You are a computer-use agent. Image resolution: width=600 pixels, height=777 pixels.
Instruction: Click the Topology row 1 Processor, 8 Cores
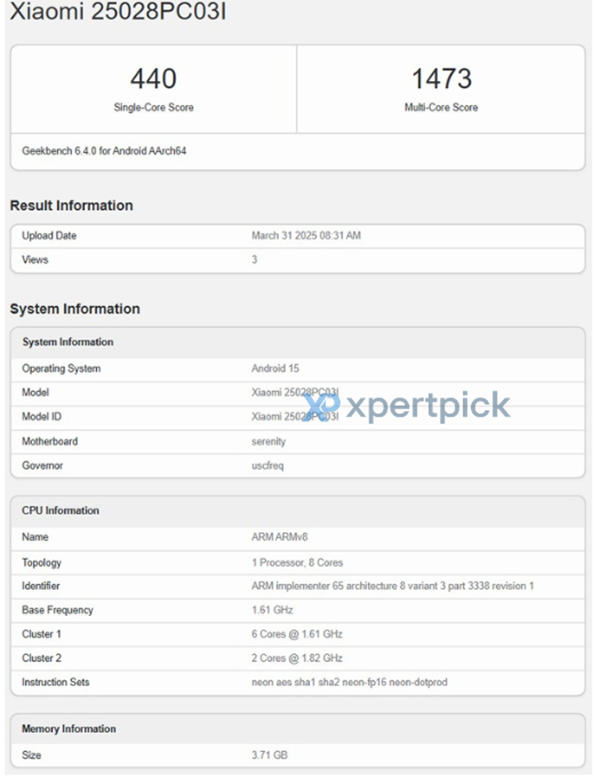[x=298, y=563]
